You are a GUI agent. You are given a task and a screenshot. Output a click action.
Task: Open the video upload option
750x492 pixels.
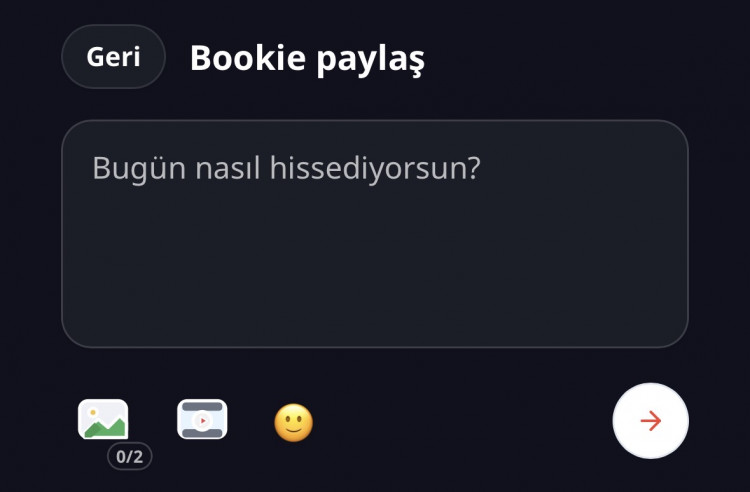pyautogui.click(x=202, y=419)
